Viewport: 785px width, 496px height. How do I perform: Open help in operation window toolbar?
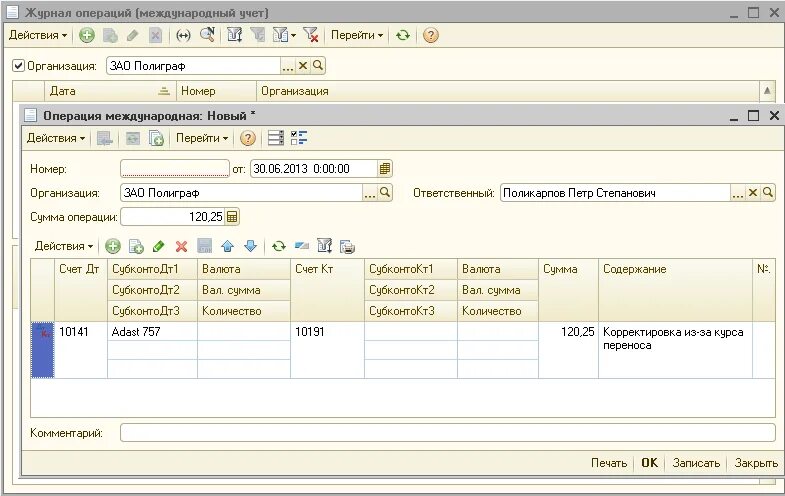tap(248, 138)
